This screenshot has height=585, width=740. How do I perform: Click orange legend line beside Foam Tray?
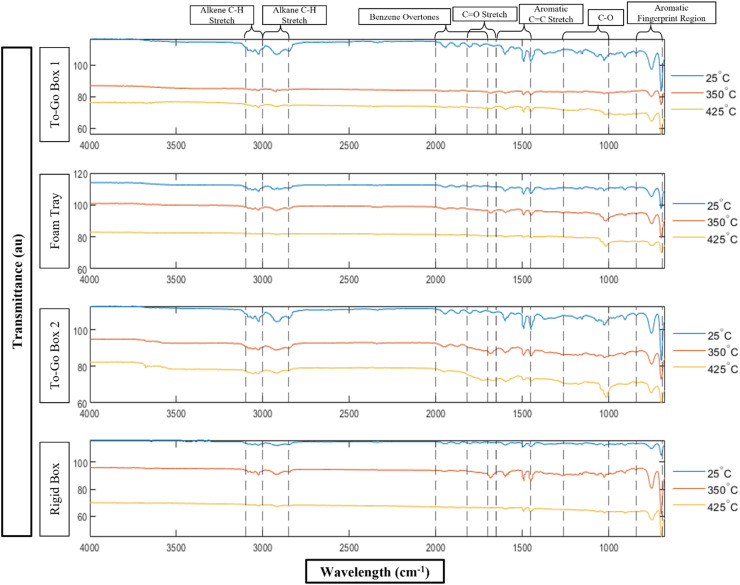click(x=688, y=220)
